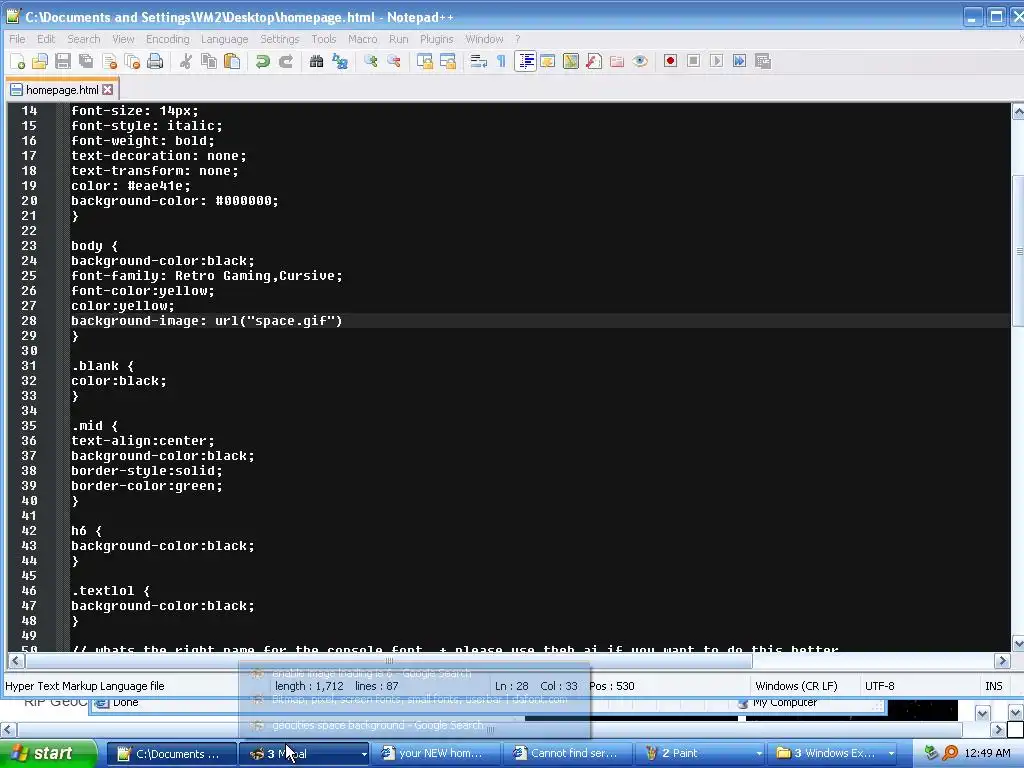Toggle the monitoring eye icon
Screen dimensions: 1024x768
(640, 61)
